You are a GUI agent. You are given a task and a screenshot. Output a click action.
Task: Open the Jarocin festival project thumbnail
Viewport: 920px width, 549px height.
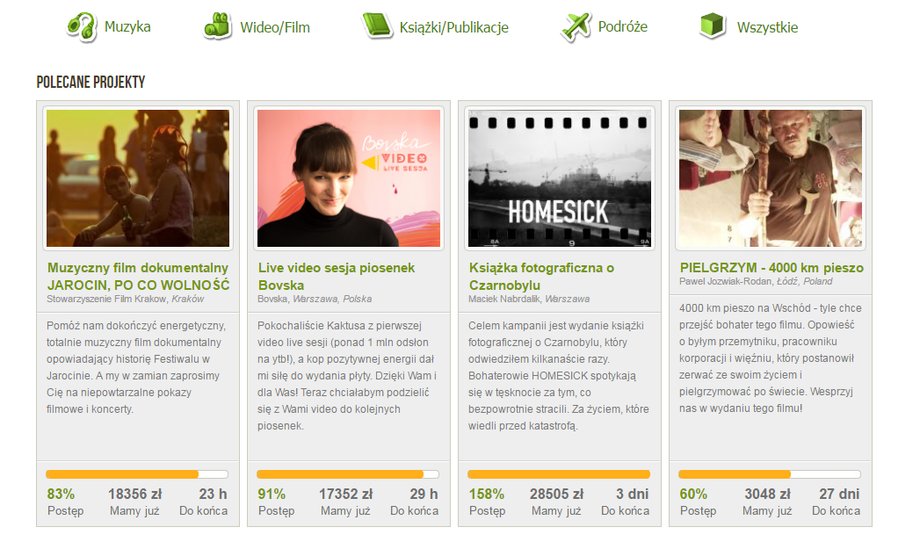click(x=138, y=178)
